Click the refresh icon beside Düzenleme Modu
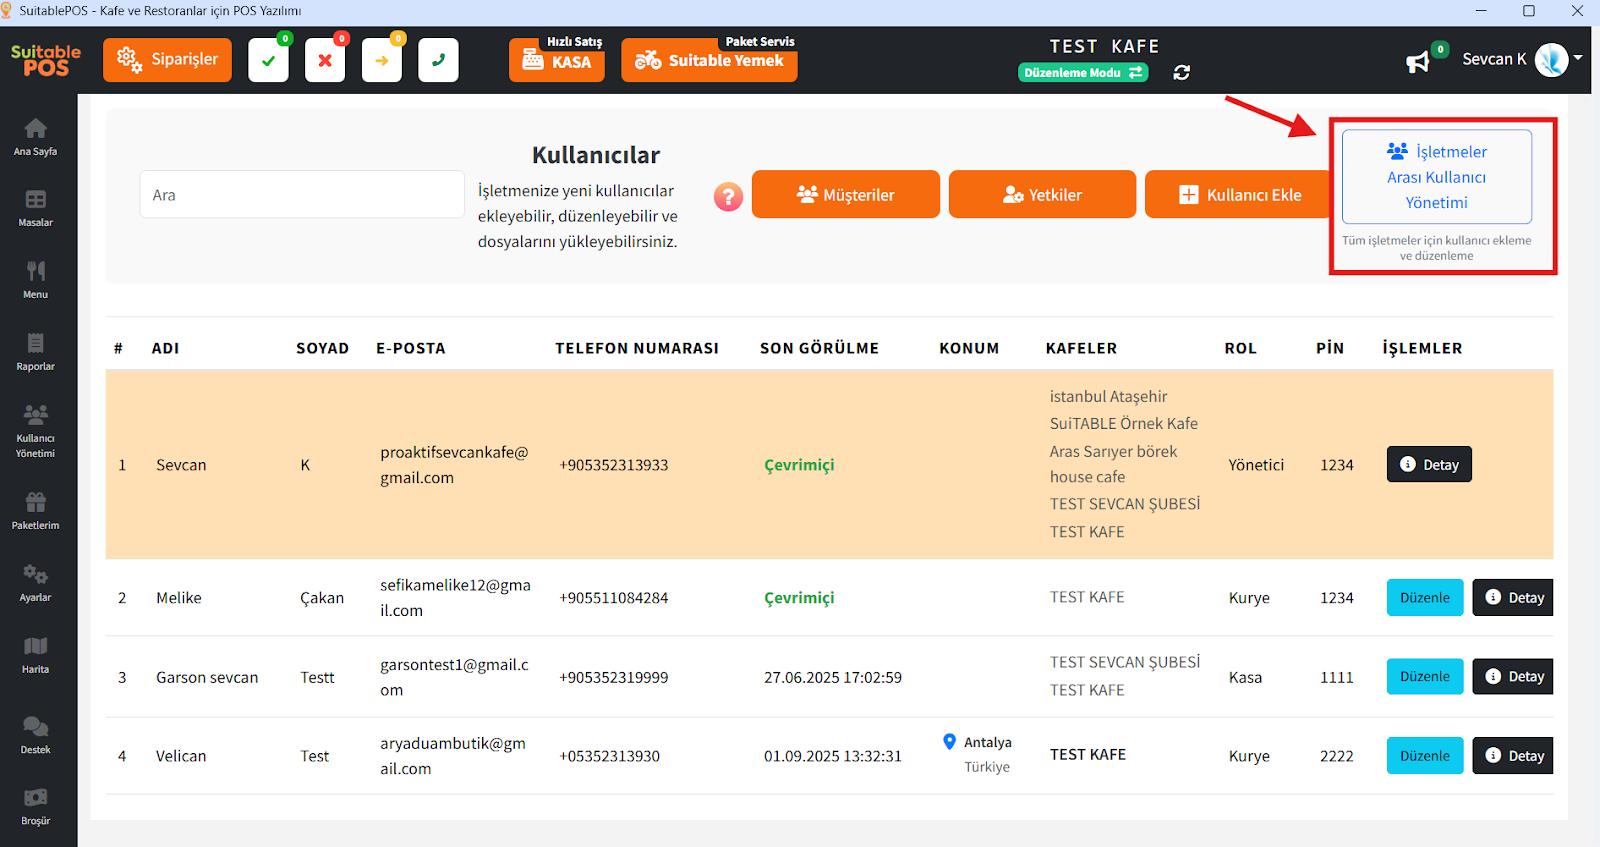1600x847 pixels. coord(1181,73)
